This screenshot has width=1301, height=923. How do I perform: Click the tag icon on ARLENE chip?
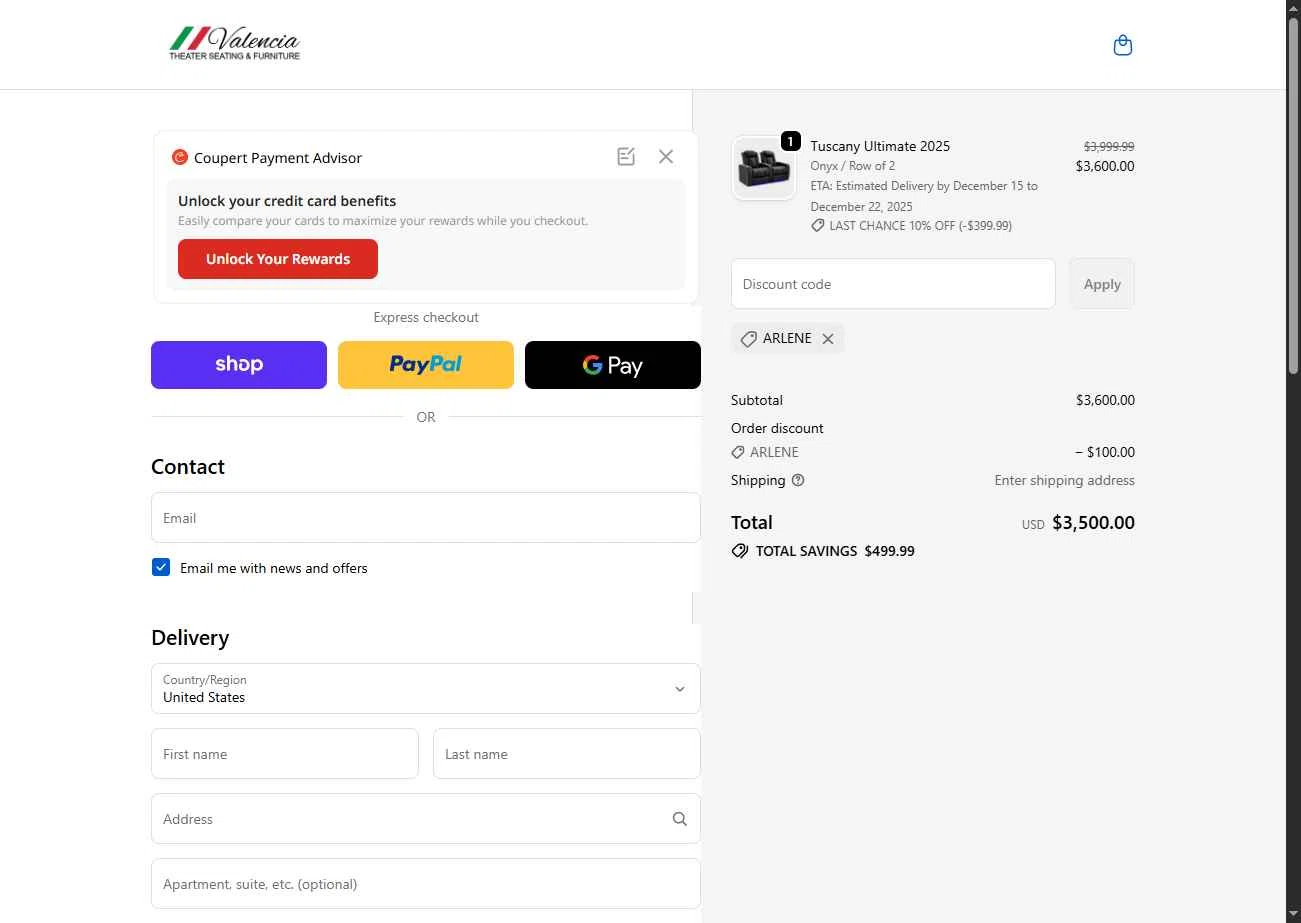pos(748,339)
